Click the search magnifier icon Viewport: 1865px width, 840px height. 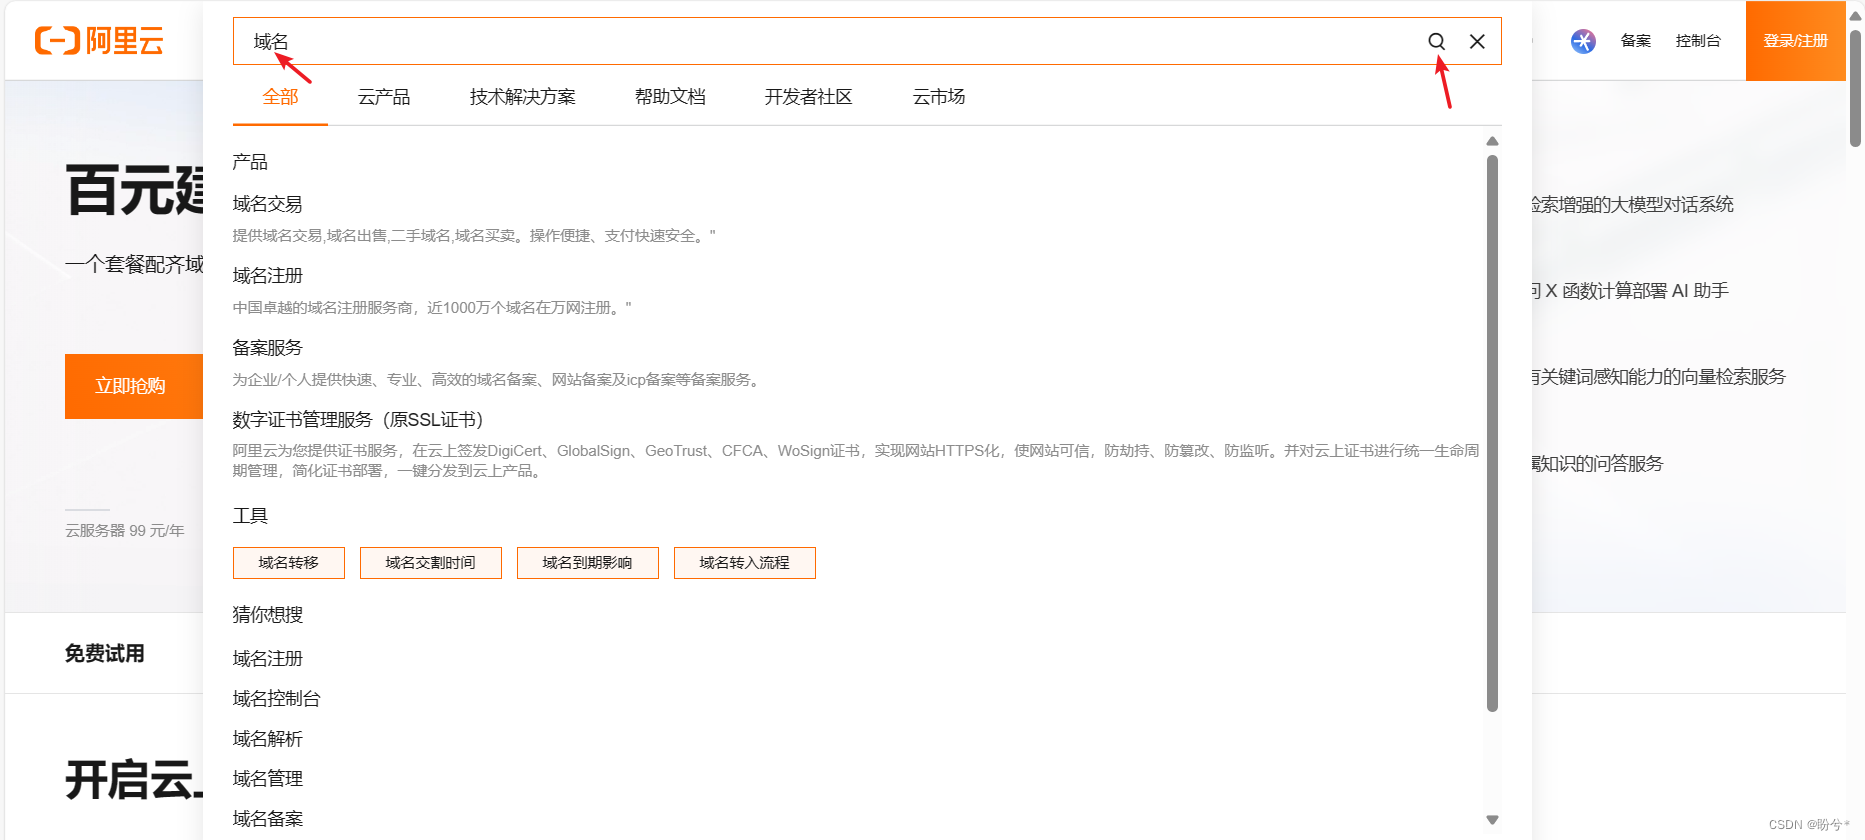pyautogui.click(x=1436, y=41)
